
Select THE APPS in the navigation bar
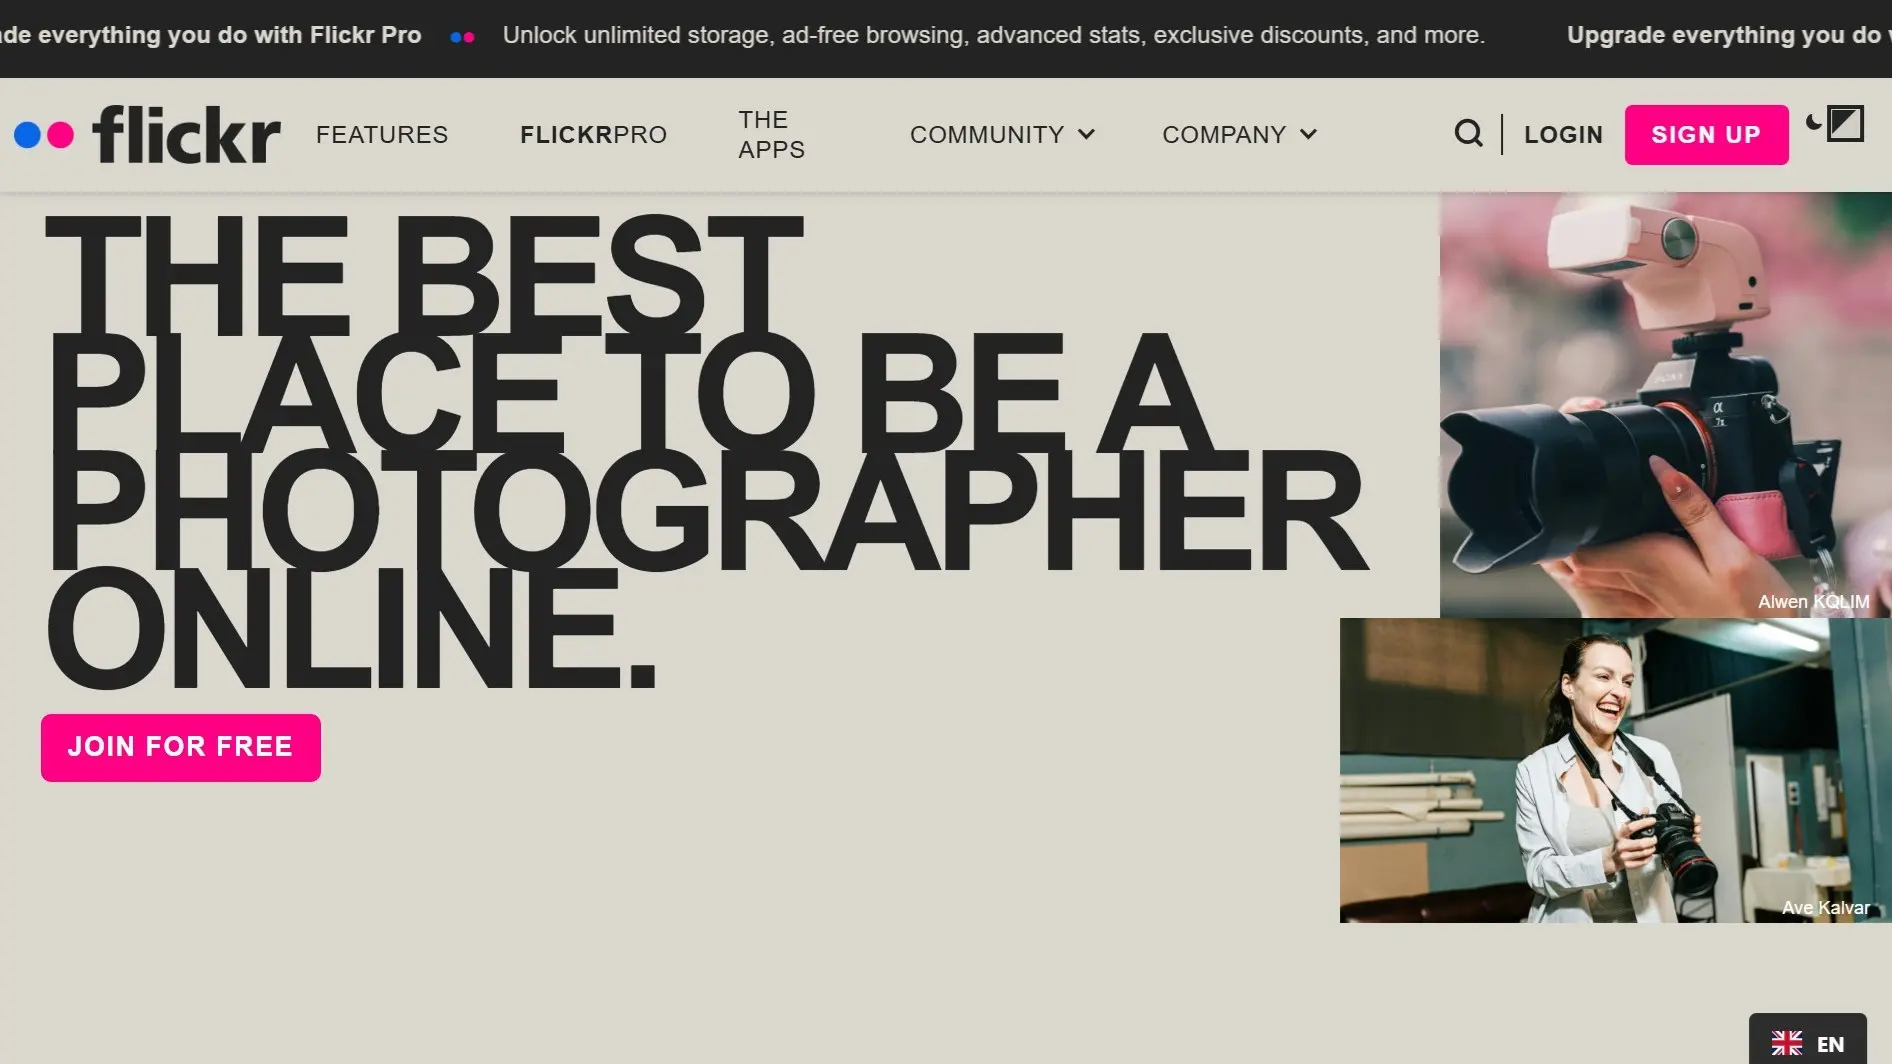(771, 134)
